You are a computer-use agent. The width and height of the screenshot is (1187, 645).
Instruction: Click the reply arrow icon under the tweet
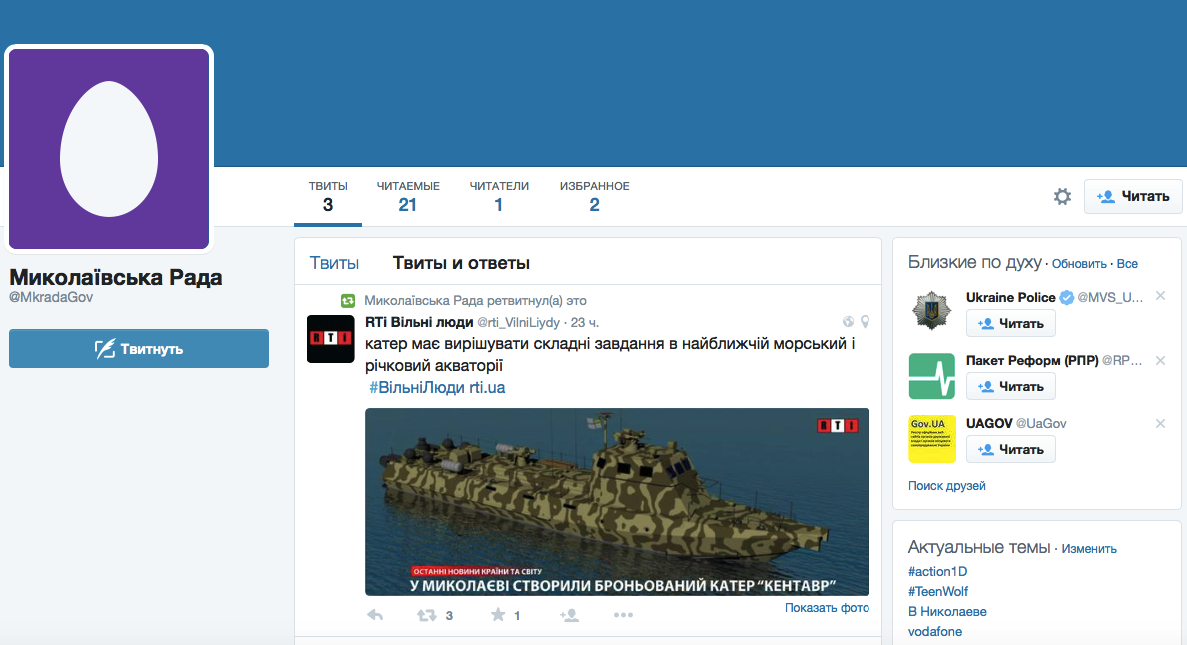tap(376, 616)
